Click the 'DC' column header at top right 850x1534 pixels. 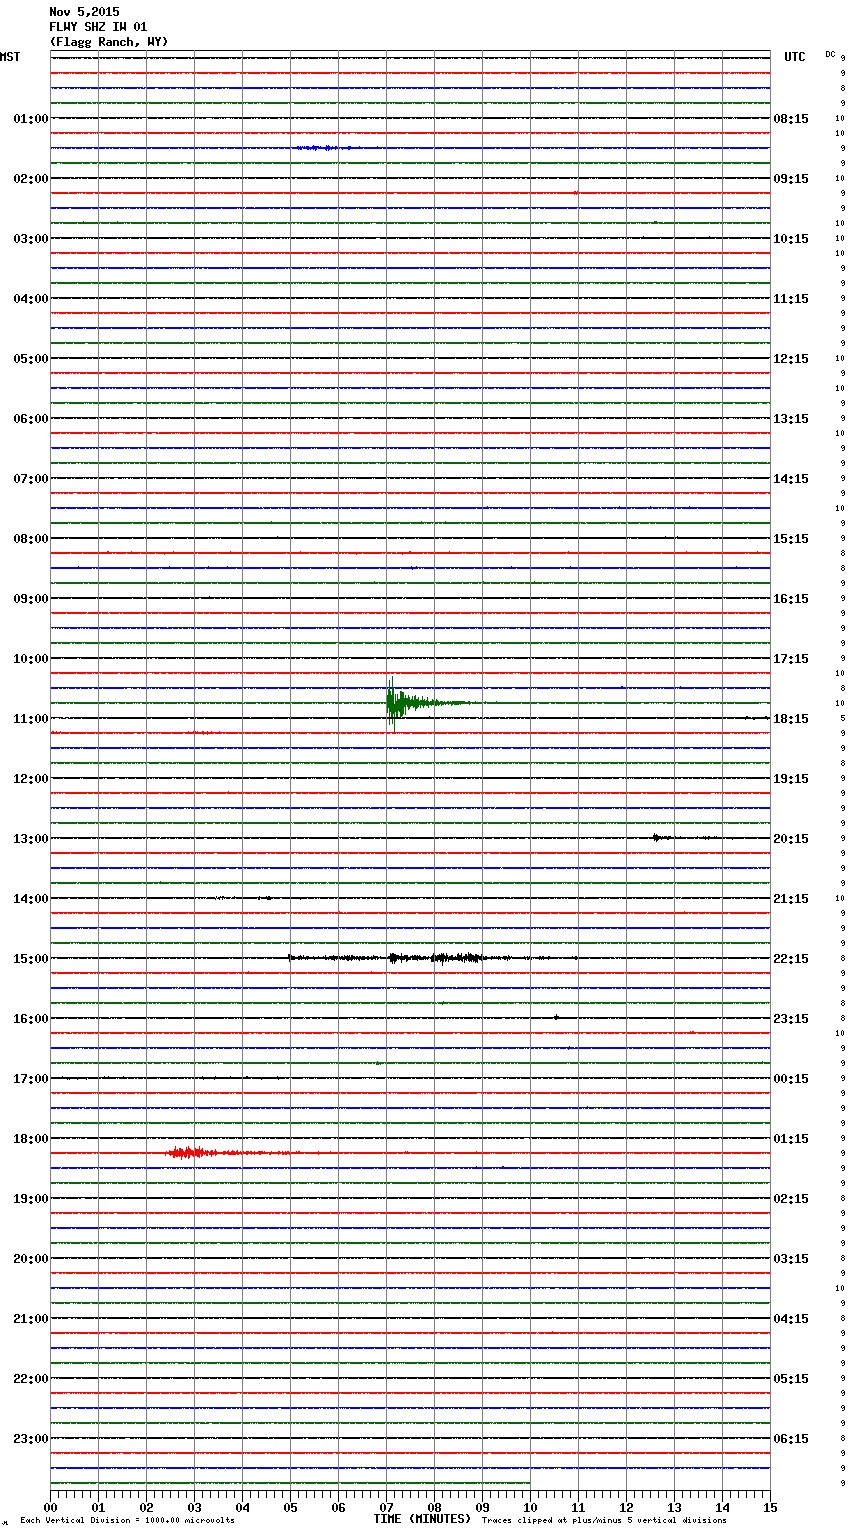pyautogui.click(x=830, y=54)
